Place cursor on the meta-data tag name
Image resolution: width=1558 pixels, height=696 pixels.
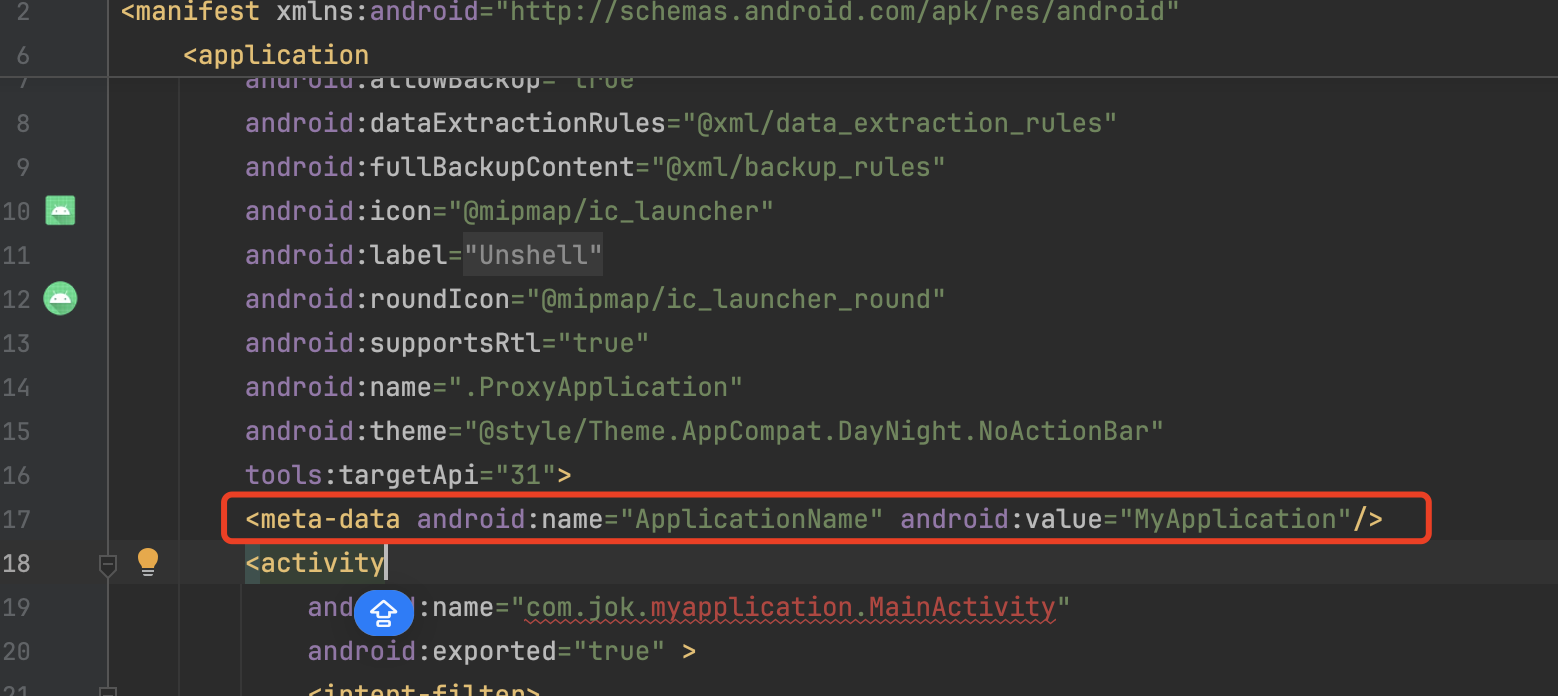pos(330,519)
